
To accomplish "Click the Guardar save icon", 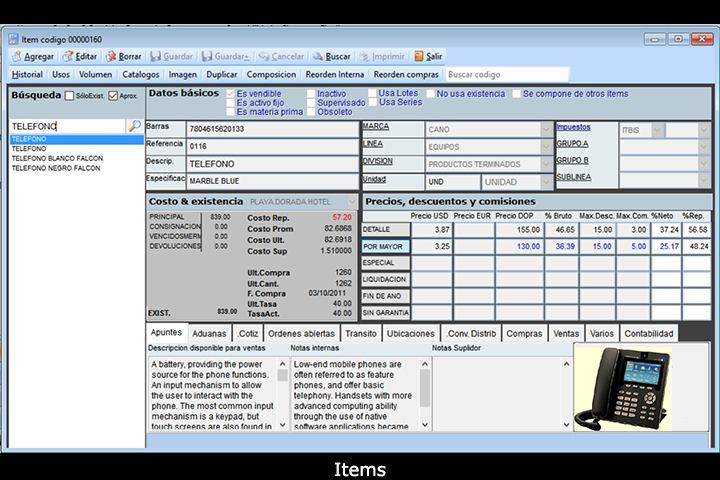I will click(x=155, y=56).
